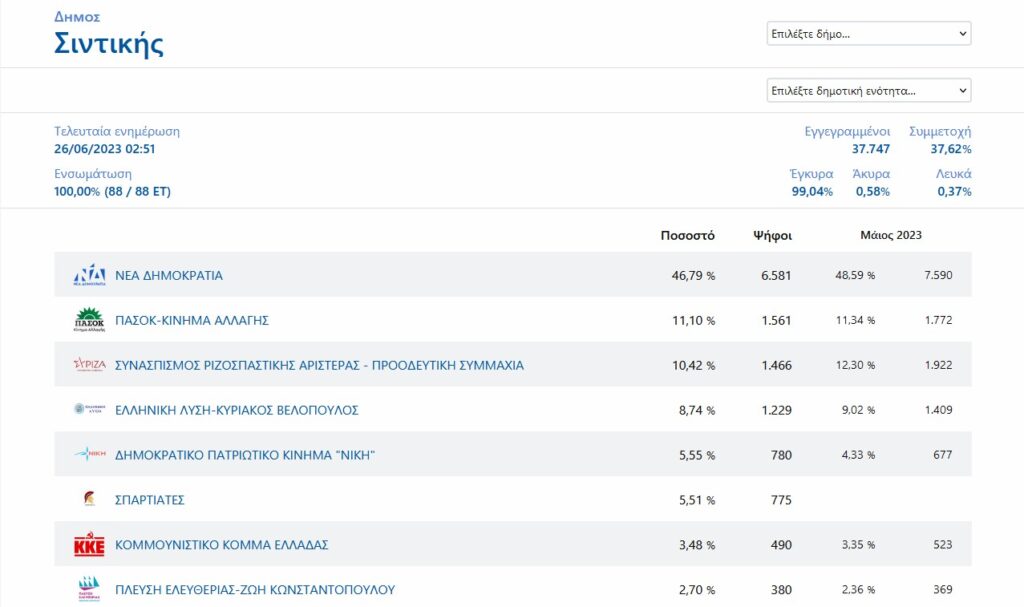Open the ΝΕΑ ΔΗΜΟΚΡΑΤΙΑ party link
1024x607 pixels.
tap(169, 275)
